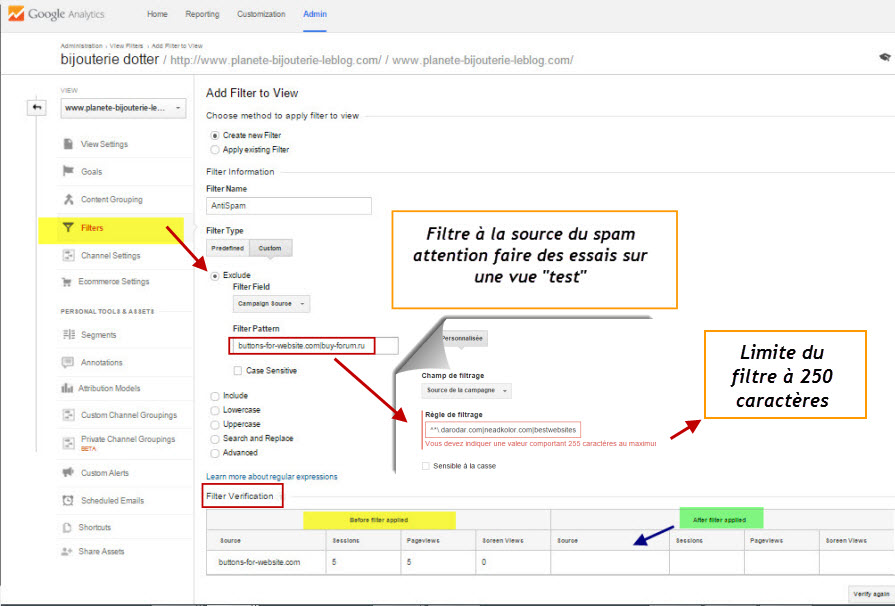Select the Exclude radio button
The image size is (895, 606).
coord(215,276)
